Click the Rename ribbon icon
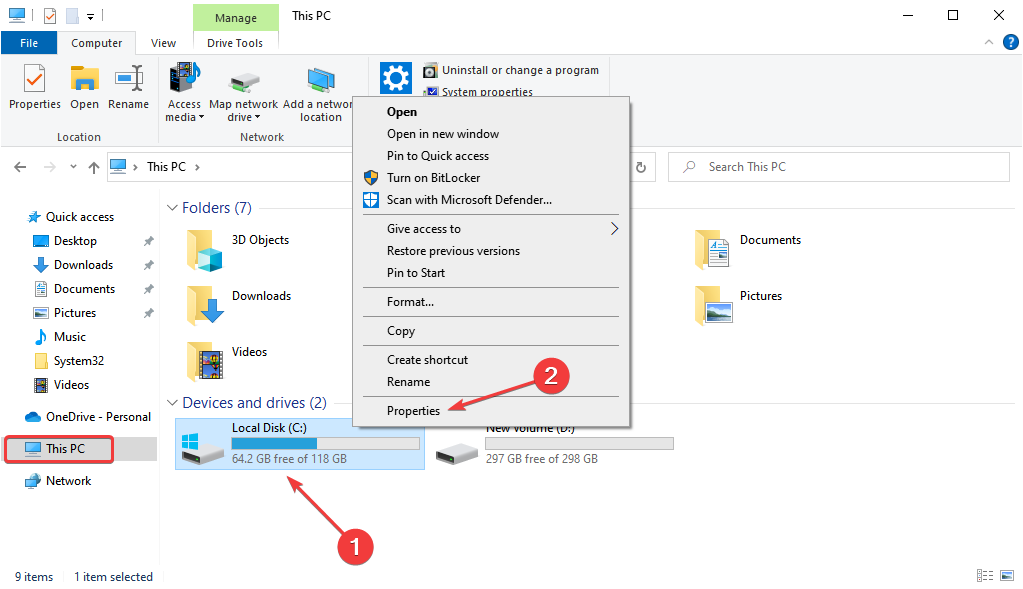The width and height of the screenshot is (1023, 589). 128,87
